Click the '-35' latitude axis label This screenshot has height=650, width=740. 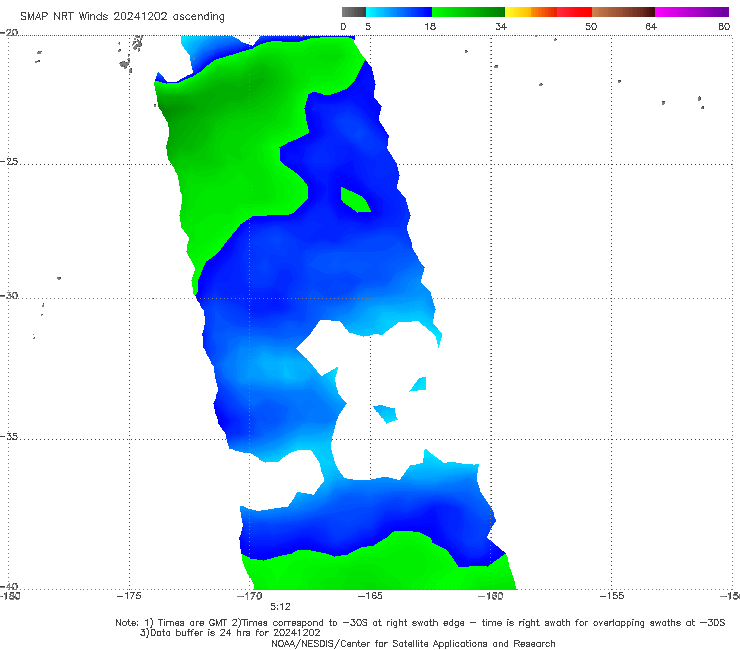[9, 436]
